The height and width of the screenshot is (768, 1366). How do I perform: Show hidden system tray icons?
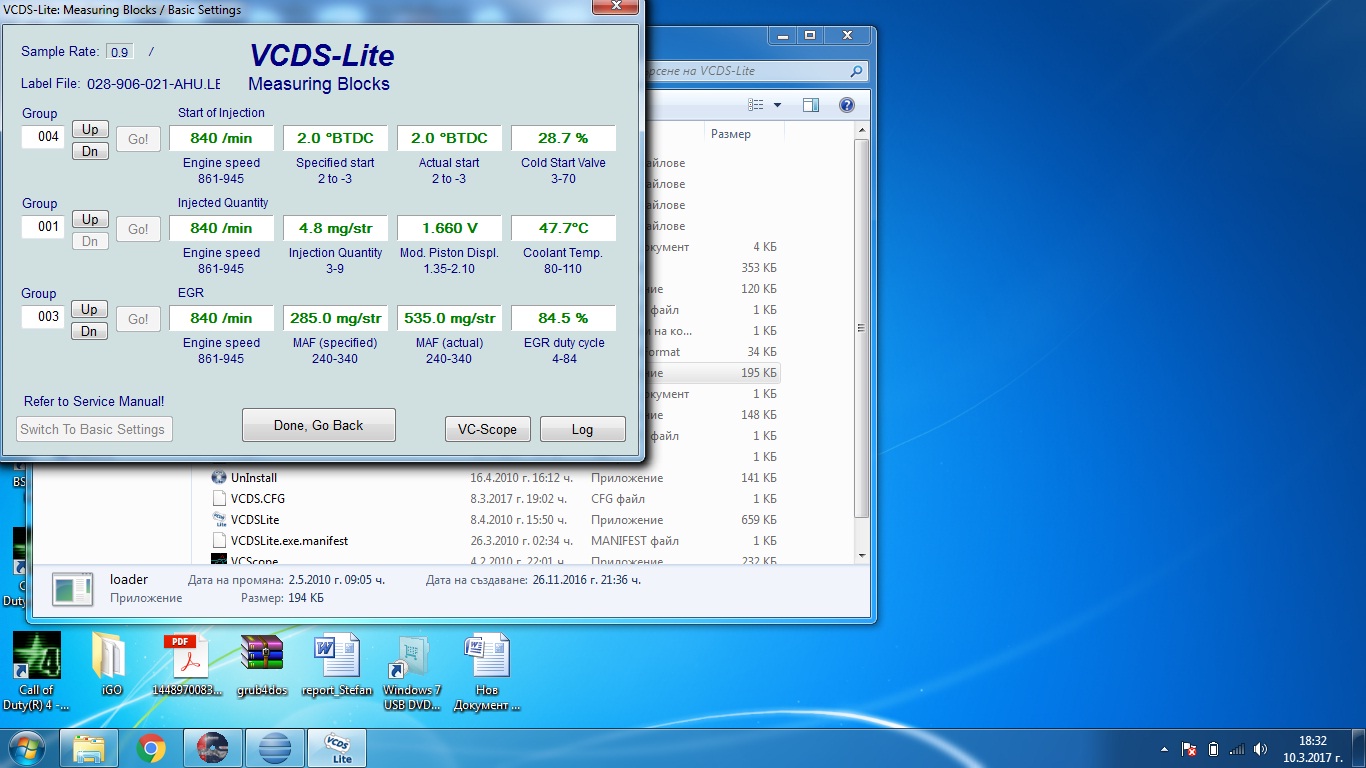[1164, 749]
